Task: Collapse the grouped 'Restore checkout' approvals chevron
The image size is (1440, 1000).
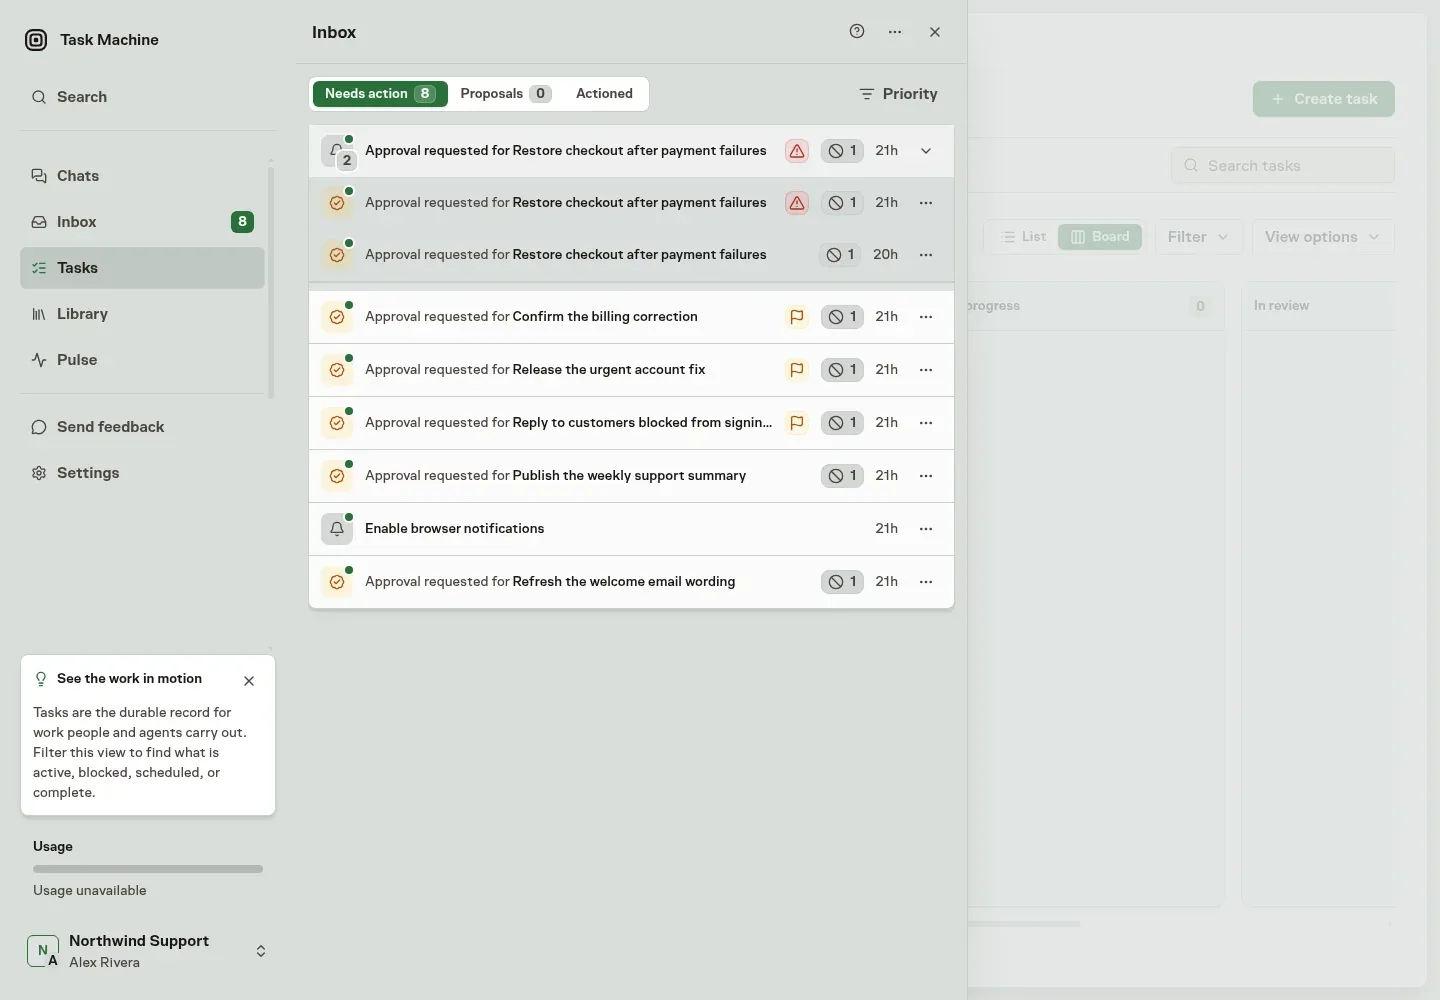Action: (x=926, y=151)
